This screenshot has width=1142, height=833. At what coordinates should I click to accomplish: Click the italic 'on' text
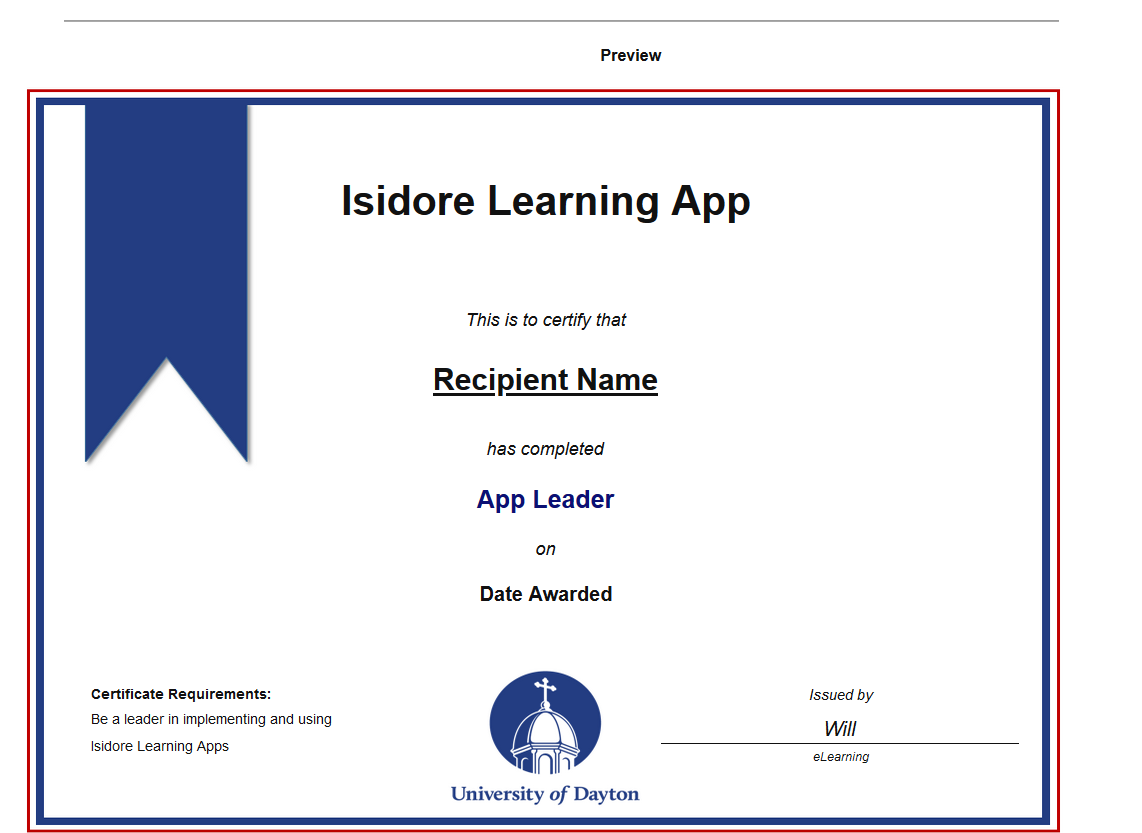click(x=545, y=549)
